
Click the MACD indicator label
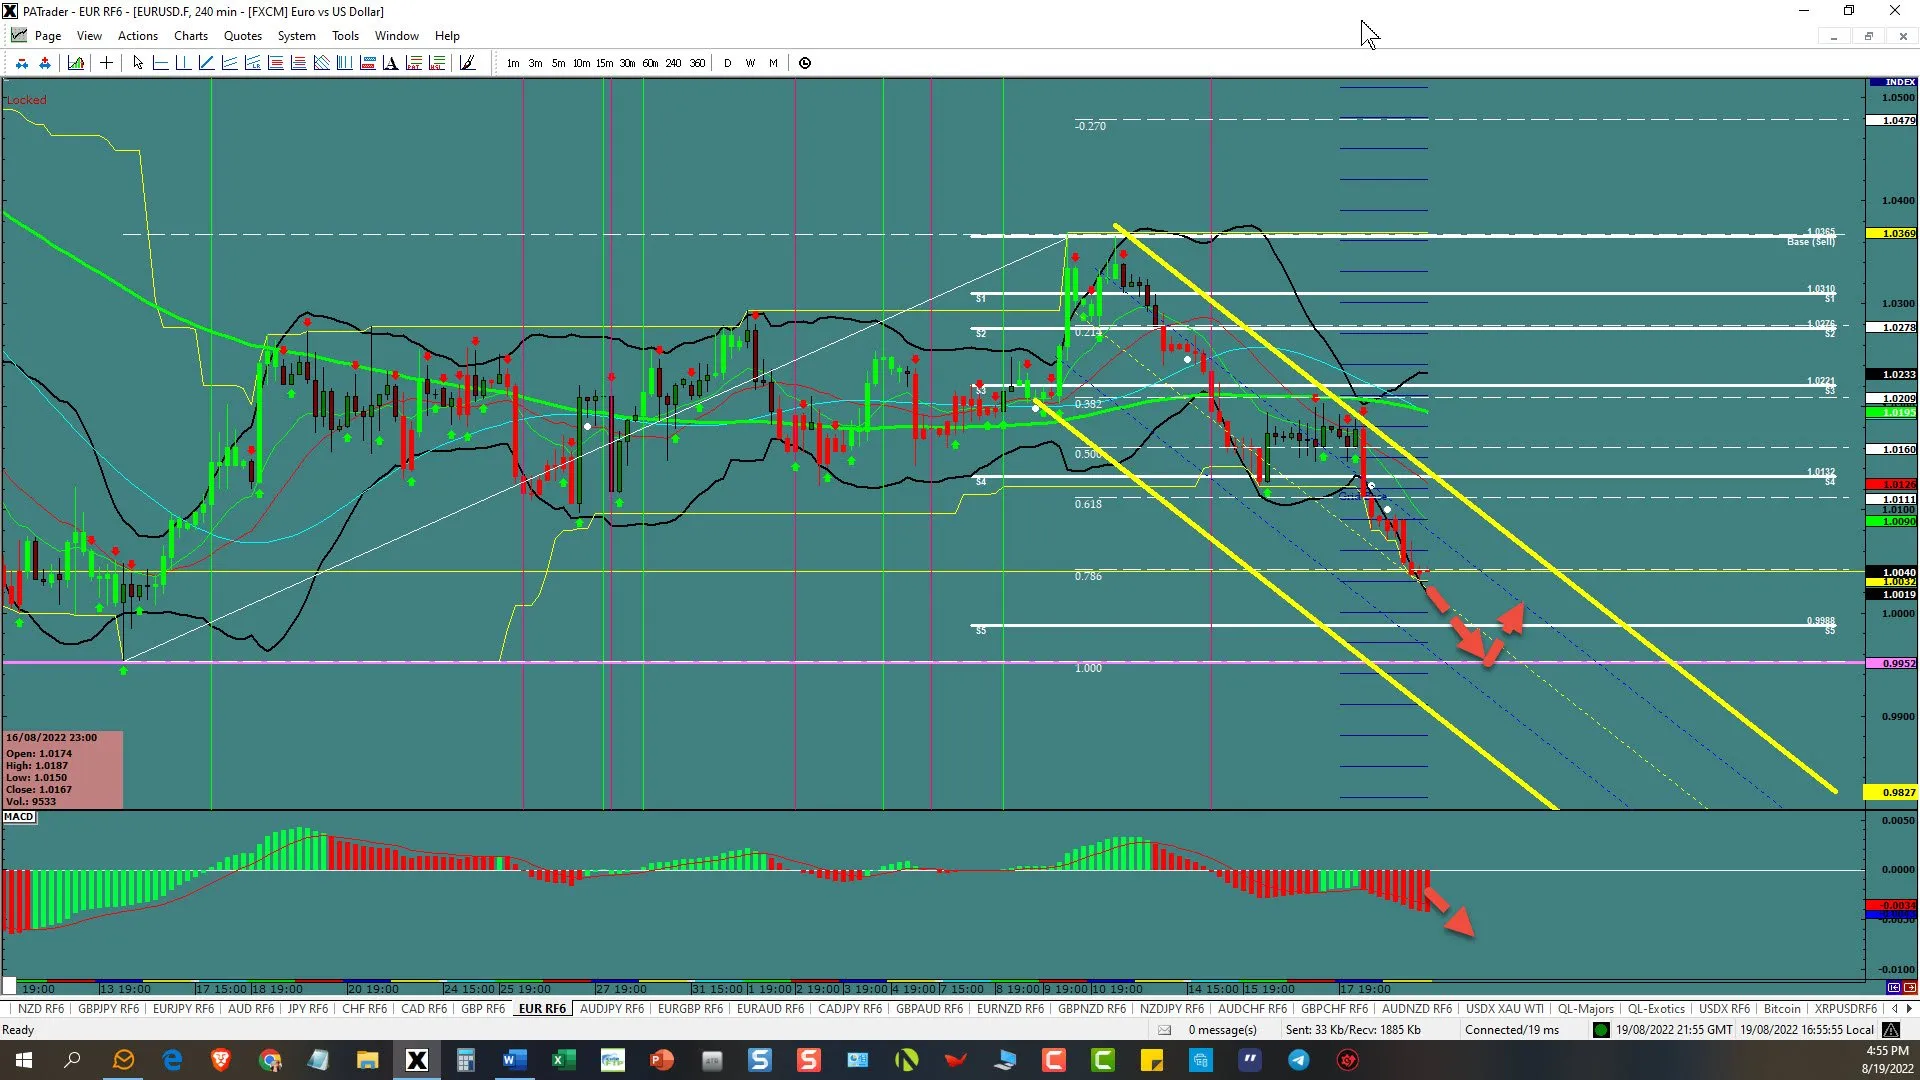pyautogui.click(x=19, y=817)
